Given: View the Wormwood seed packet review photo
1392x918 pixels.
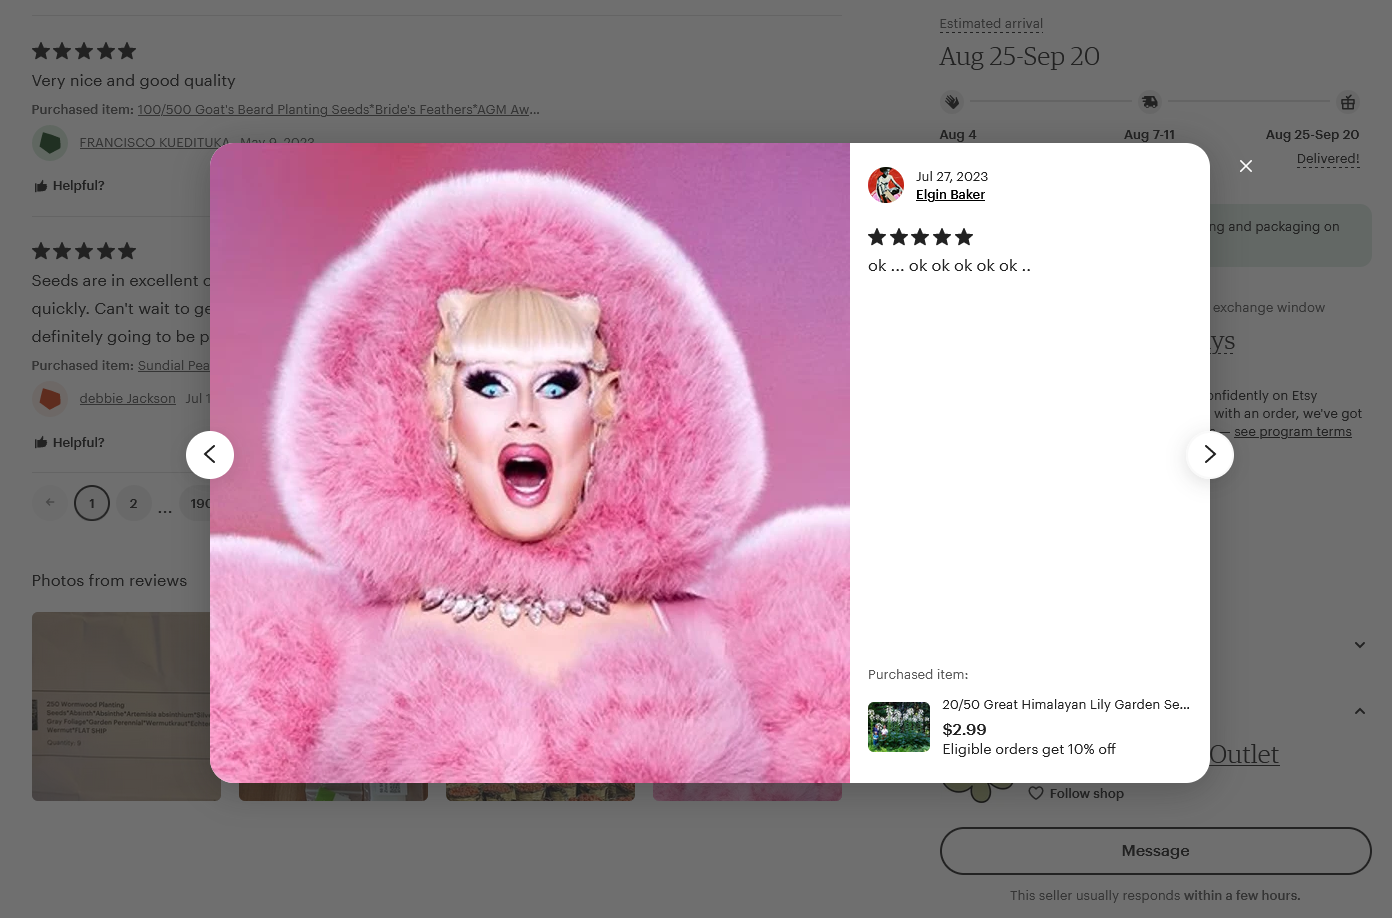Looking at the screenshot, I should click(x=126, y=706).
